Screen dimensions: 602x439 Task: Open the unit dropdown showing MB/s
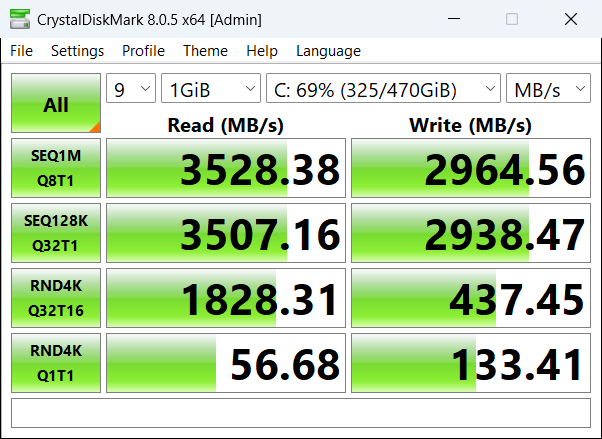(548, 88)
